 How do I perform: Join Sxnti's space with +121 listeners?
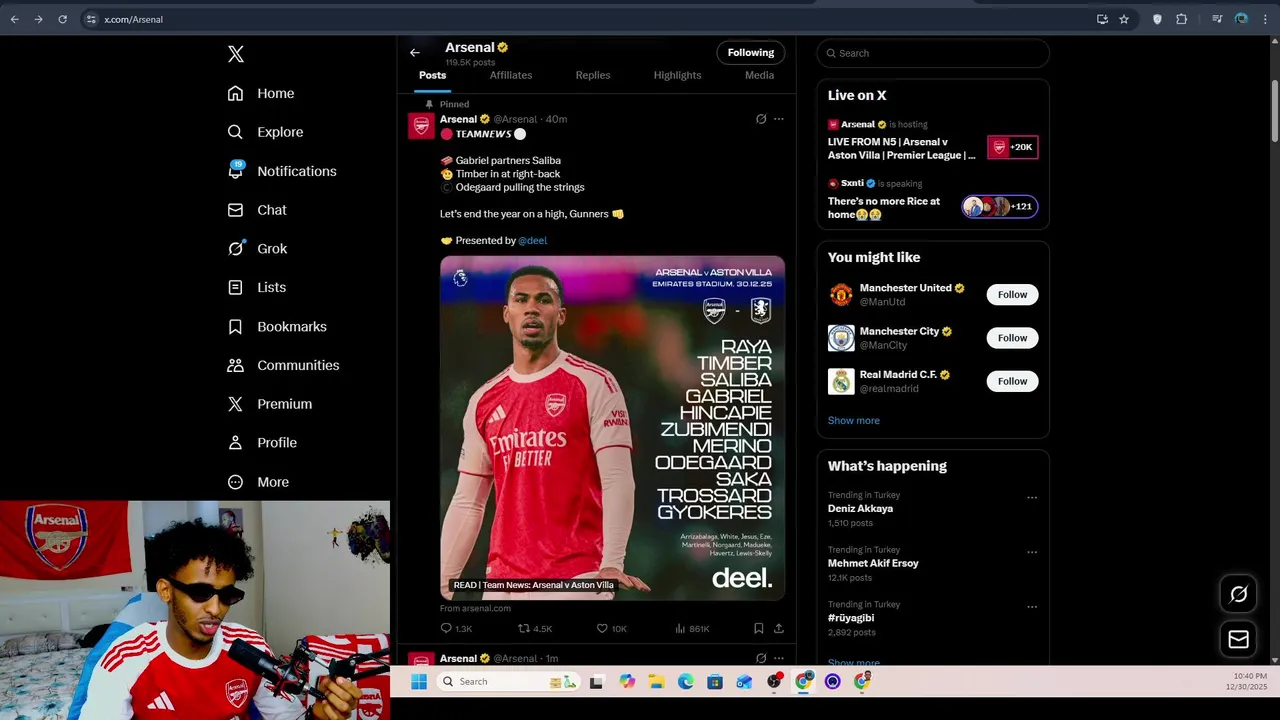(x=1000, y=207)
